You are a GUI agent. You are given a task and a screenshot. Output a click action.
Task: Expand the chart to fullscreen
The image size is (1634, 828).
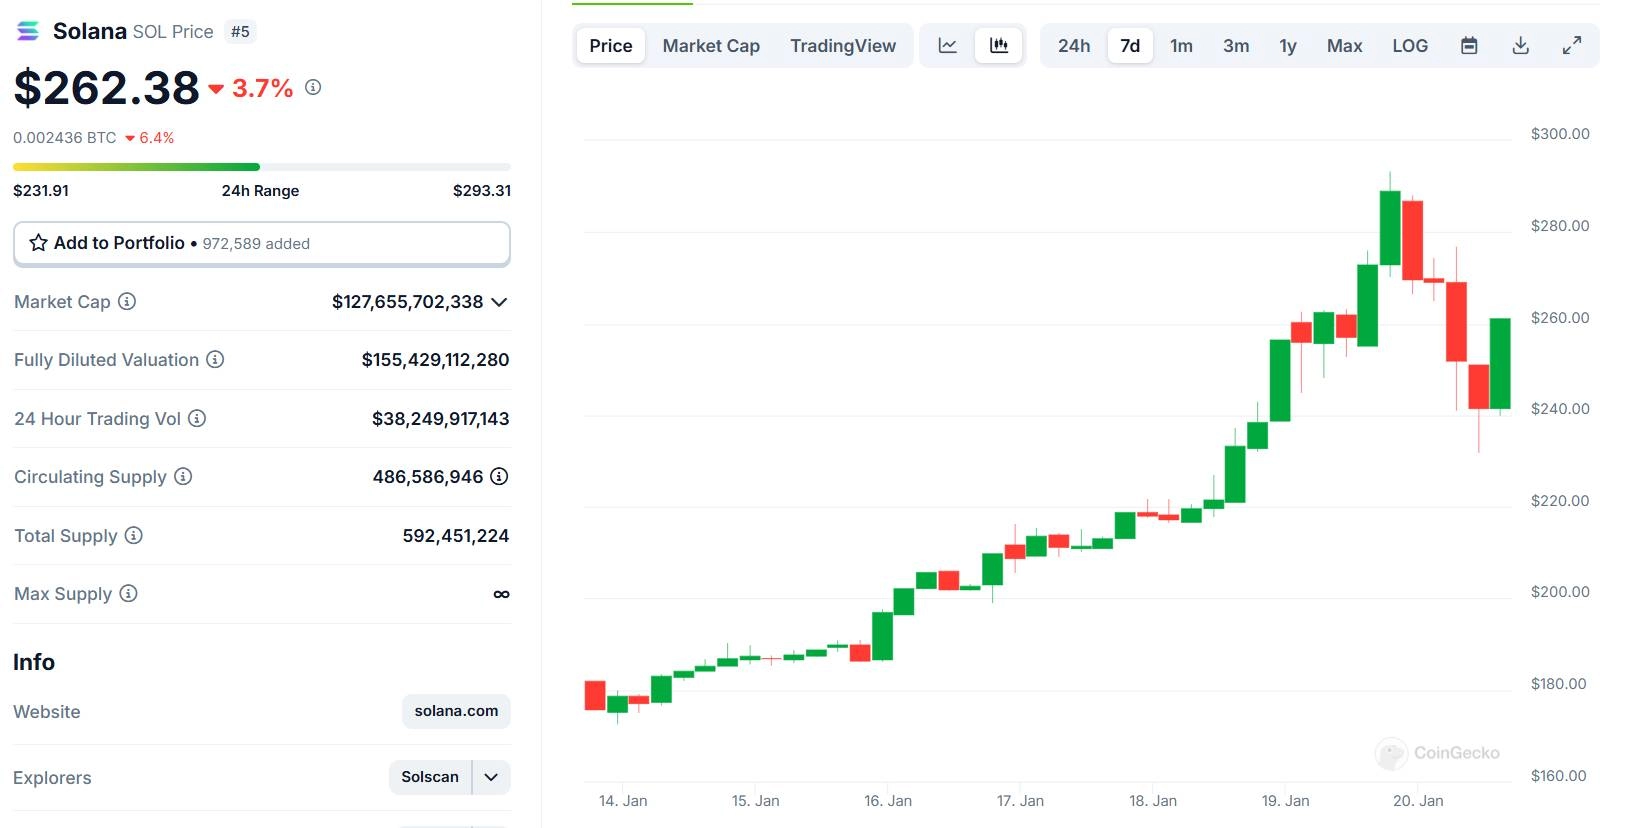click(x=1572, y=46)
